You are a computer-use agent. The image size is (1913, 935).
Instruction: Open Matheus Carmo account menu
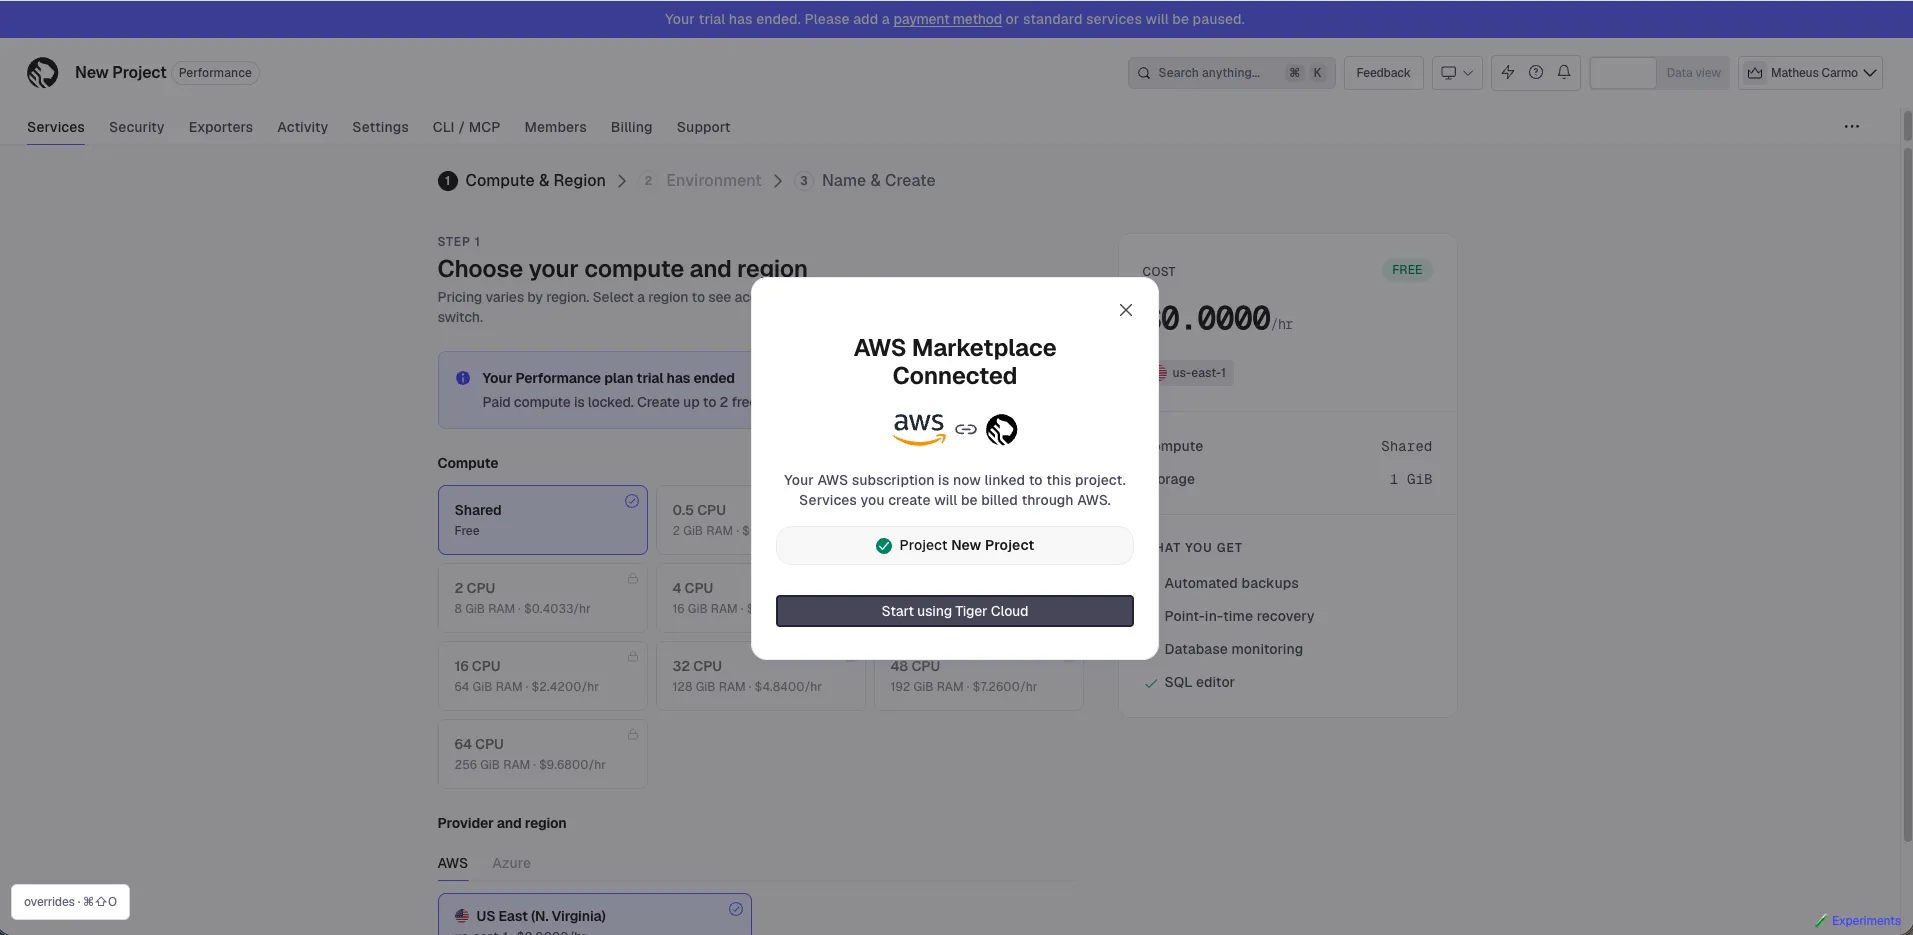[x=1810, y=72]
